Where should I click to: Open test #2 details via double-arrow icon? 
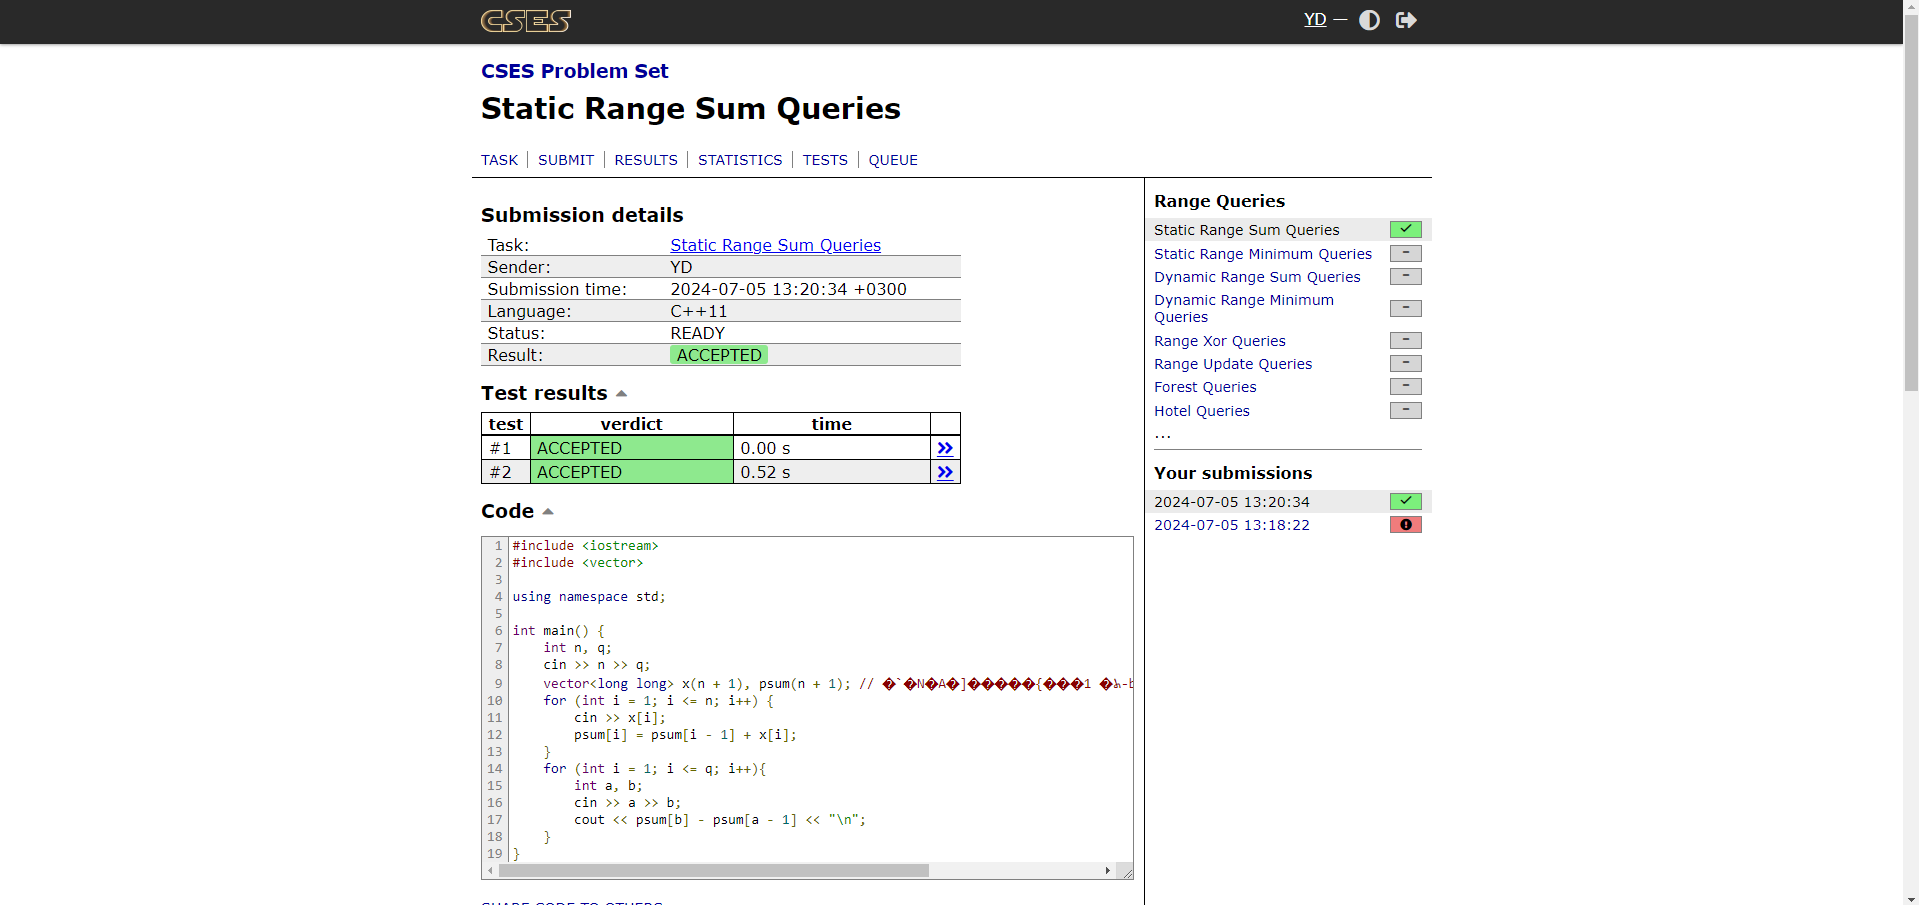tap(944, 472)
